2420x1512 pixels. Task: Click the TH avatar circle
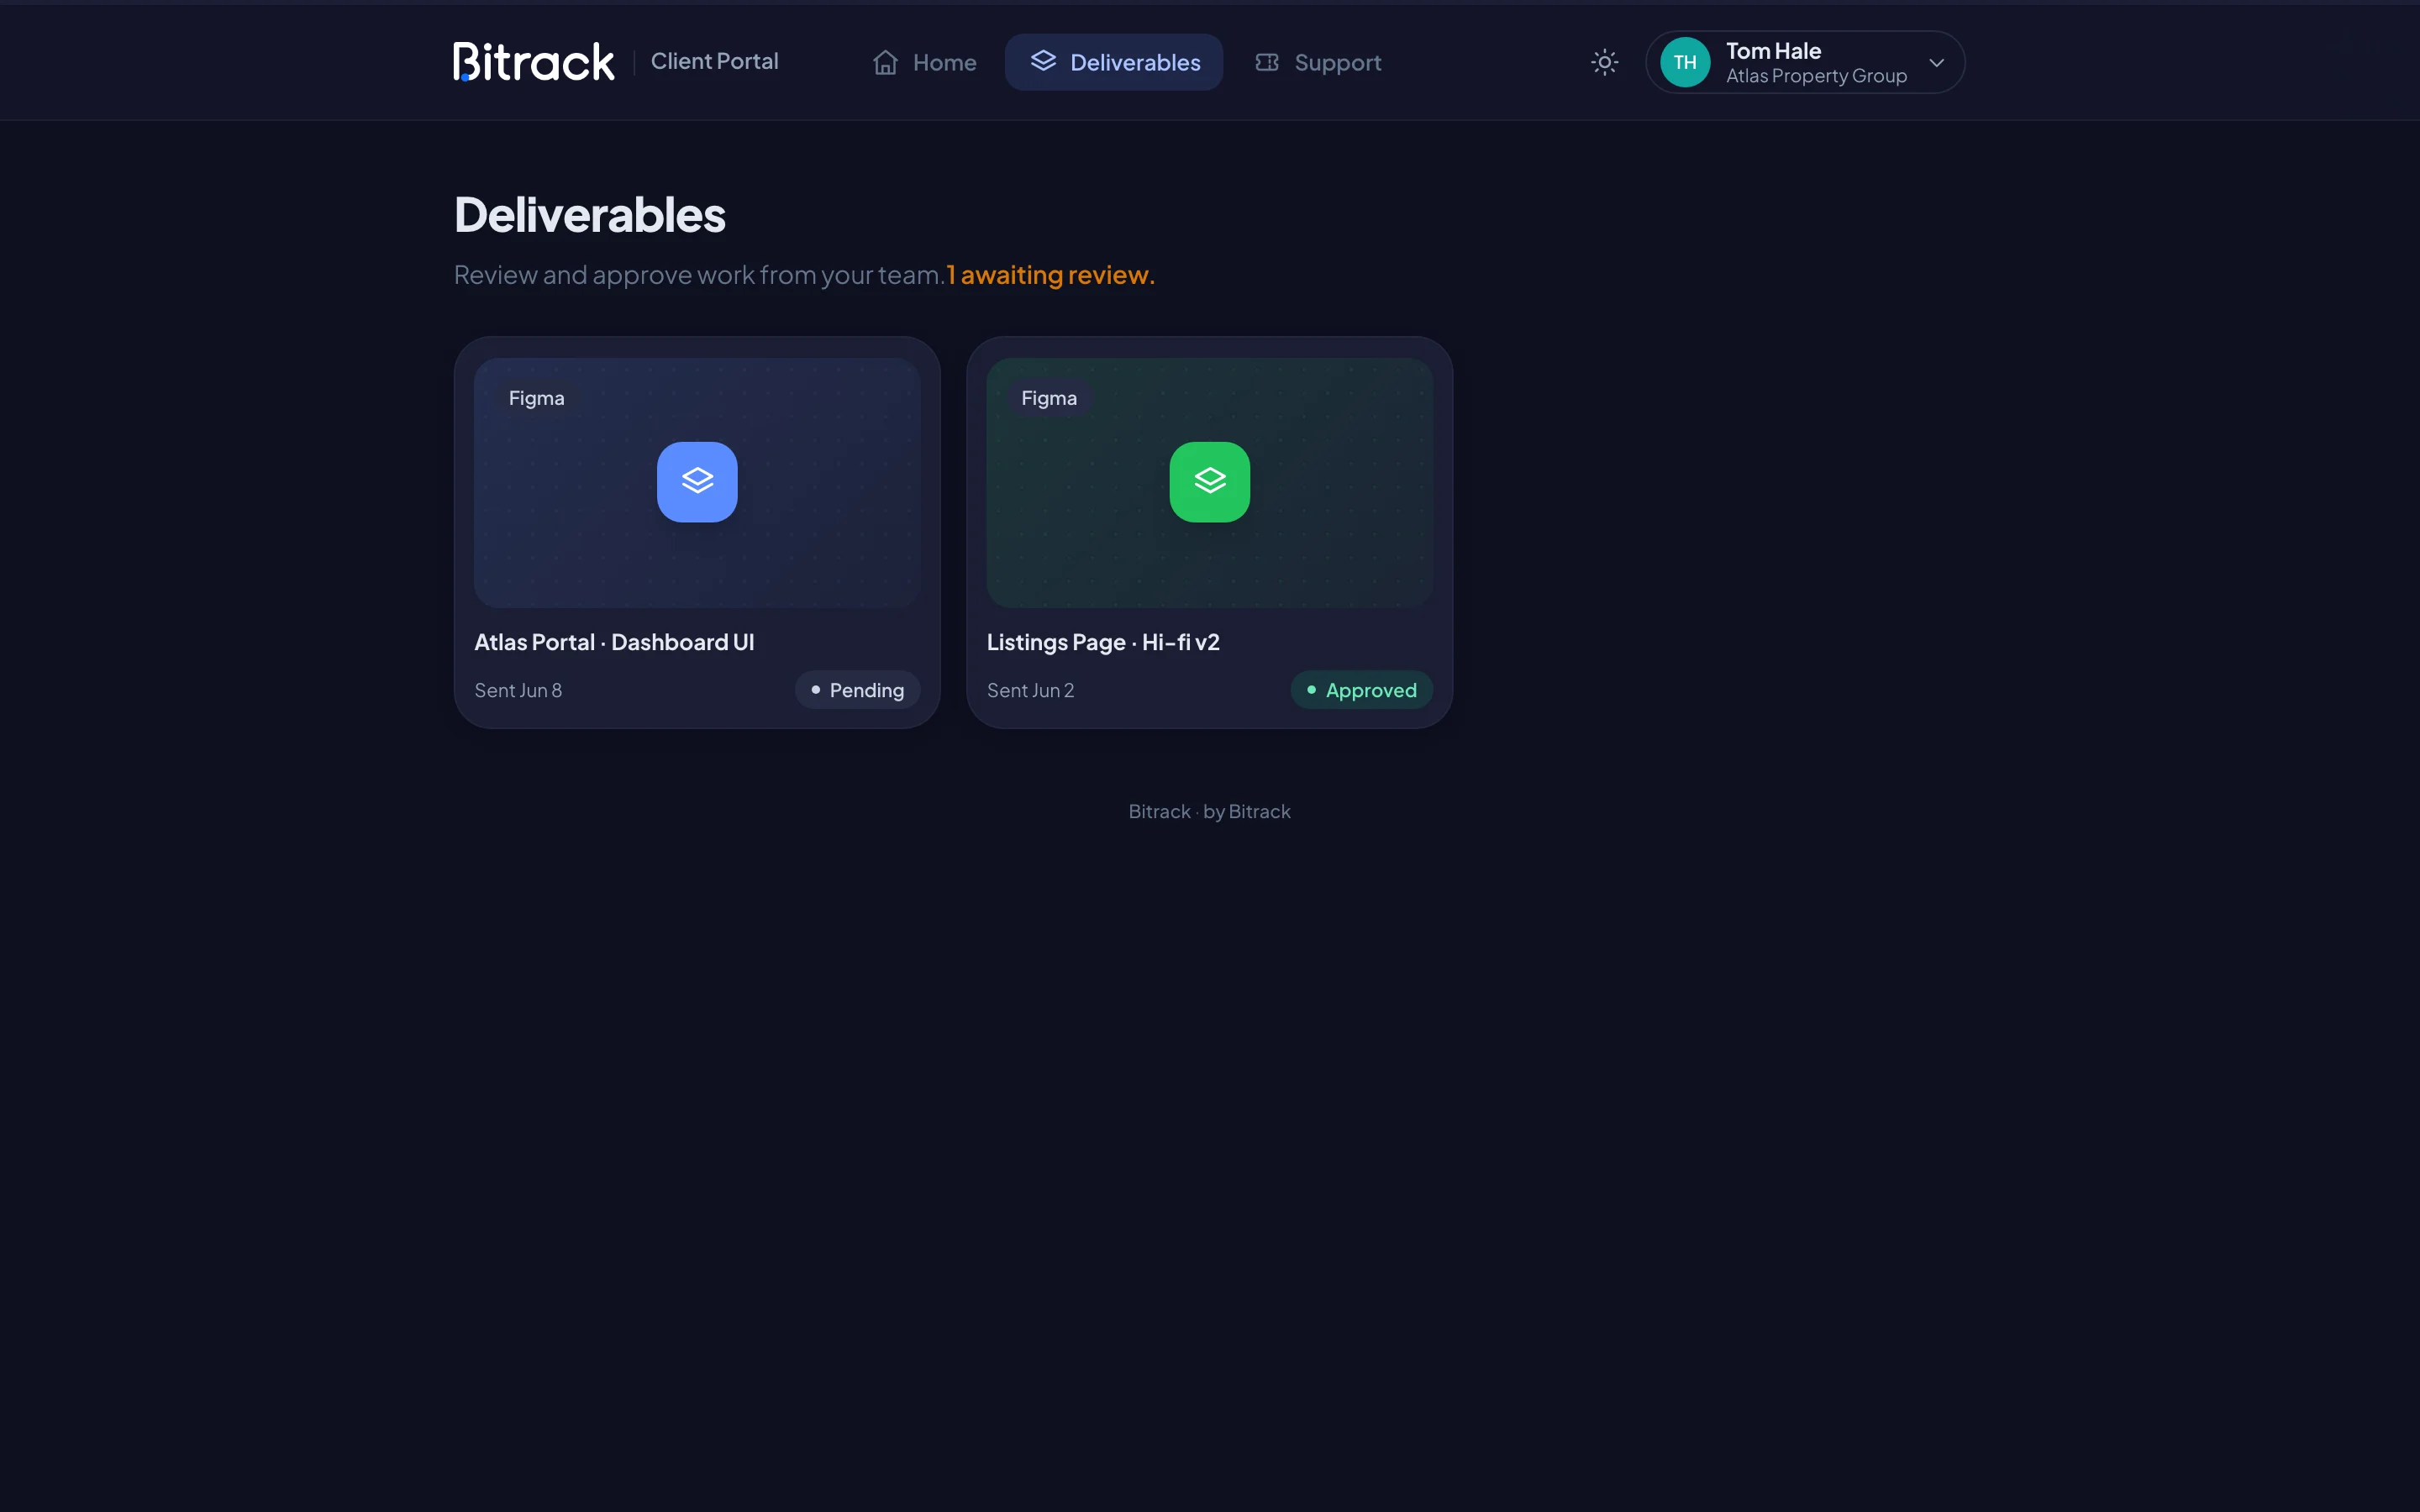(1685, 62)
